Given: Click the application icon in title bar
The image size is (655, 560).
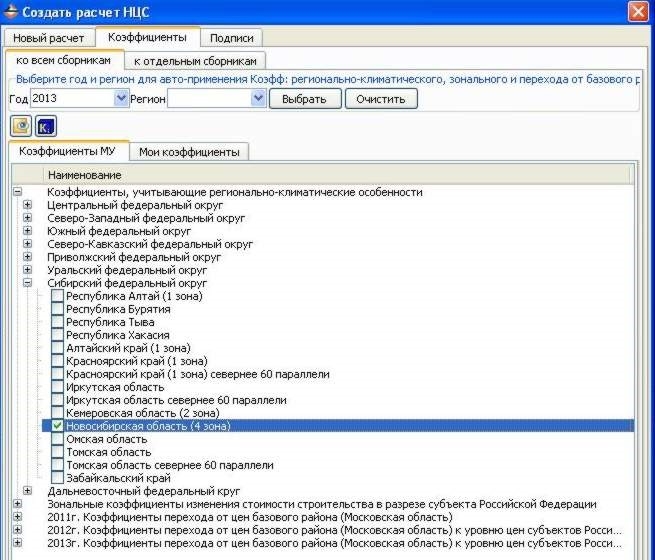Looking at the screenshot, I should click(x=12, y=12).
